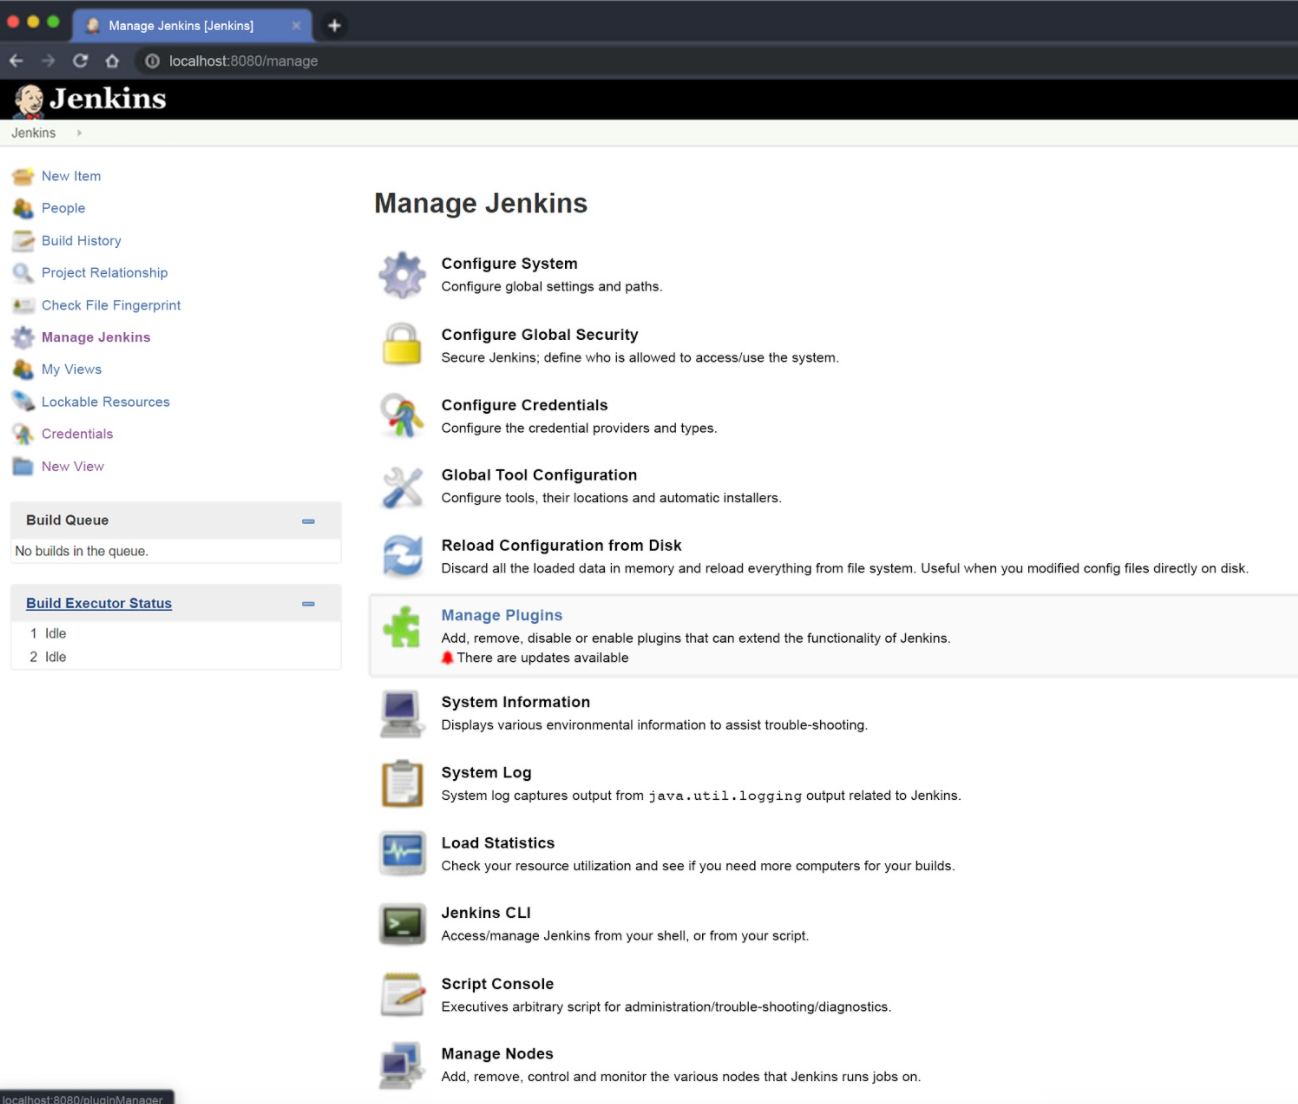The width and height of the screenshot is (1298, 1104).
Task: Open the Jenkins CLI heading link
Action: 486,913
